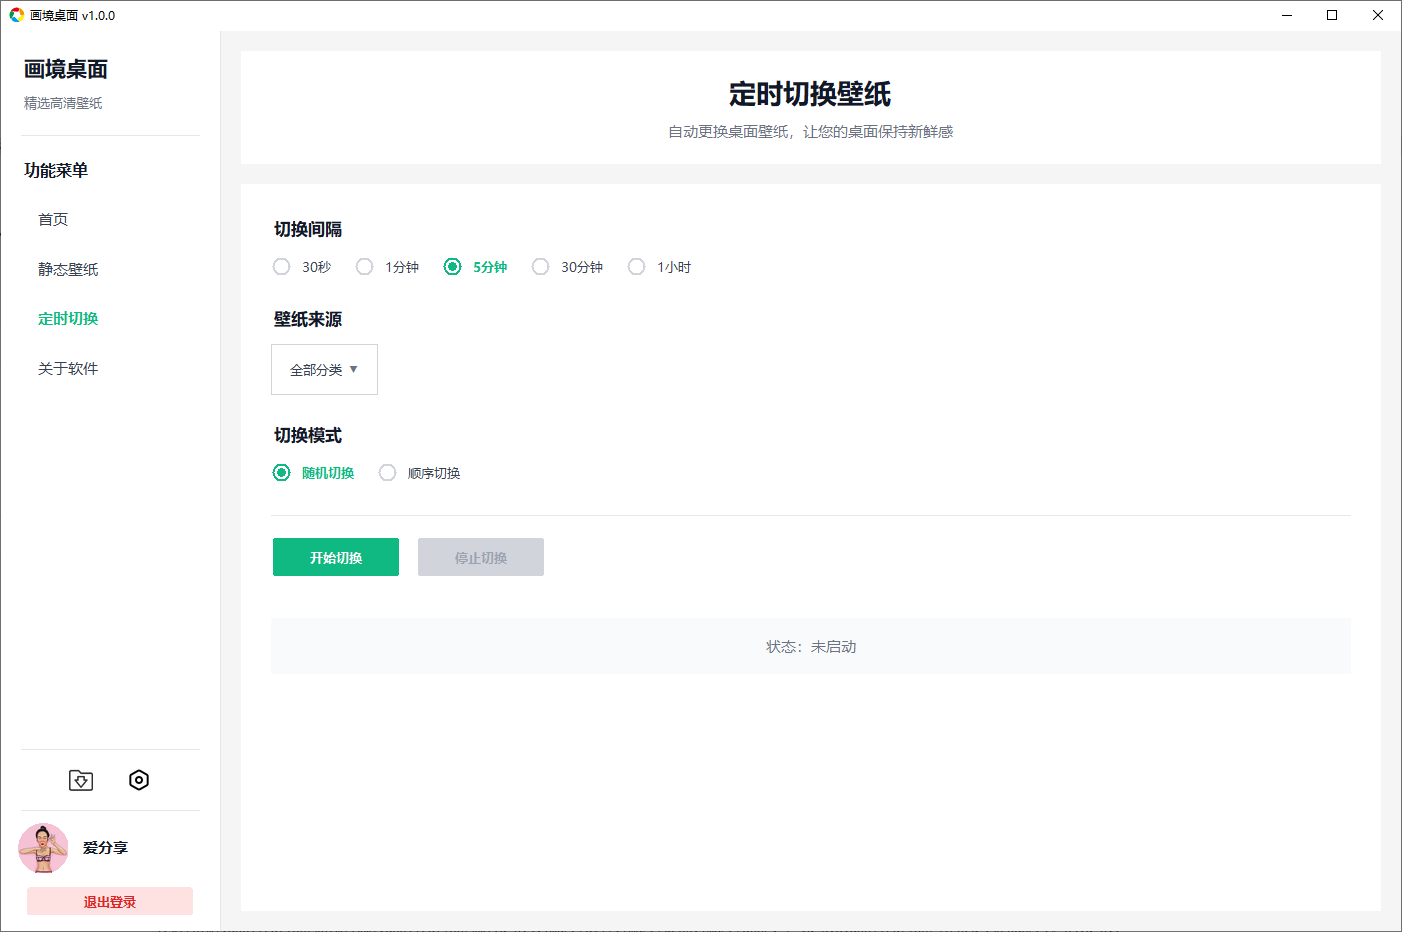Screen dimensions: 1402x932
Task: Open the 关于软件 page
Action: [68, 369]
